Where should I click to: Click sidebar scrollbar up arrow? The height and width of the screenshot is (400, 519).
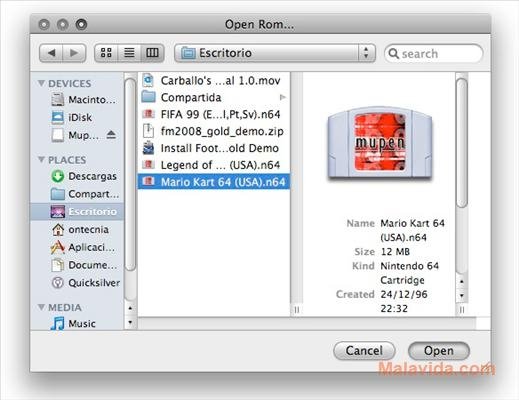tap(130, 308)
